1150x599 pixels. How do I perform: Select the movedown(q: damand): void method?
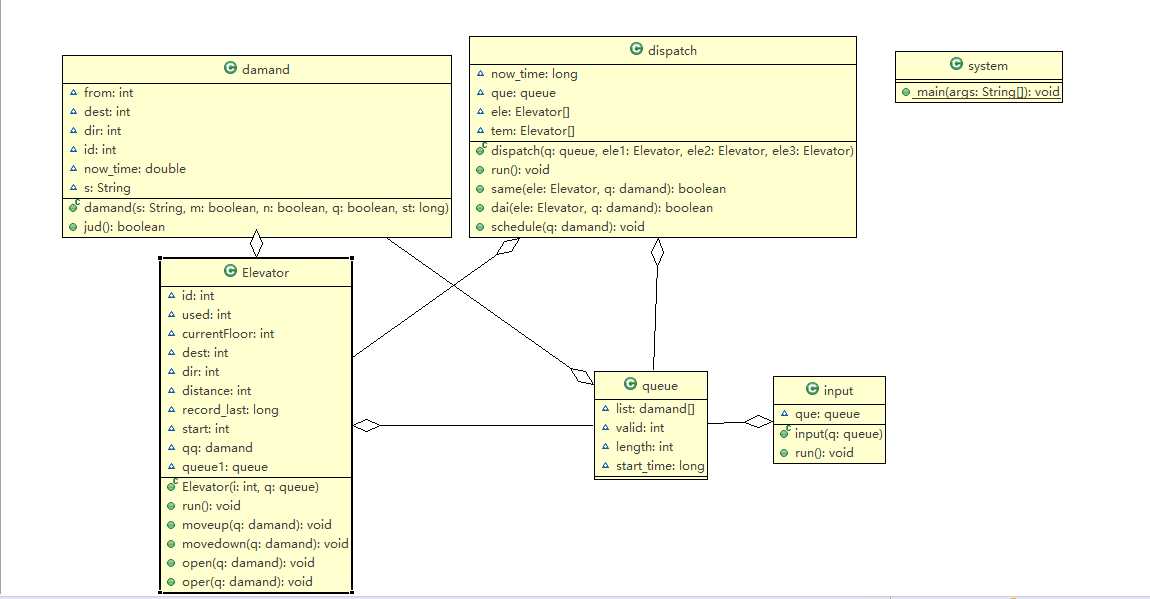pyautogui.click(x=265, y=544)
